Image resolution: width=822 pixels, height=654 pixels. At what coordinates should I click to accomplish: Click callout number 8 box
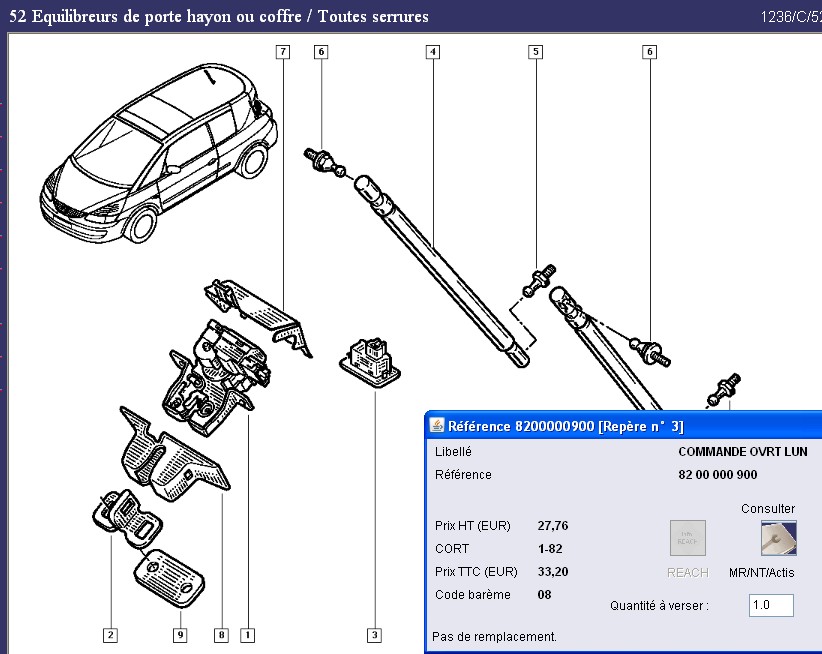click(221, 634)
